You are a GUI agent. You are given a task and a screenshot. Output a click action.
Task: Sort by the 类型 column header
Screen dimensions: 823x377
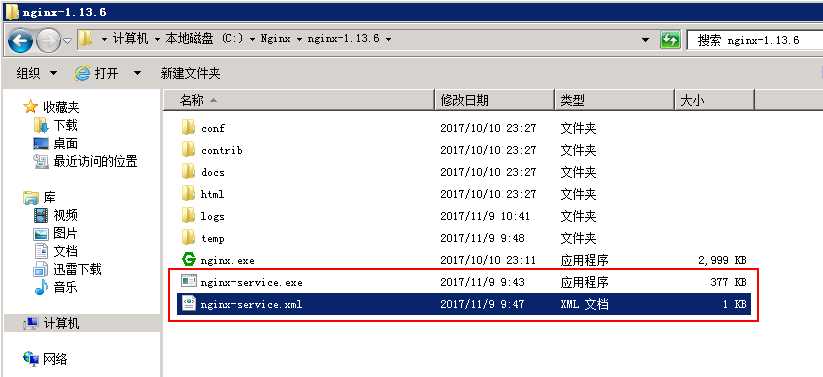pyautogui.click(x=614, y=100)
